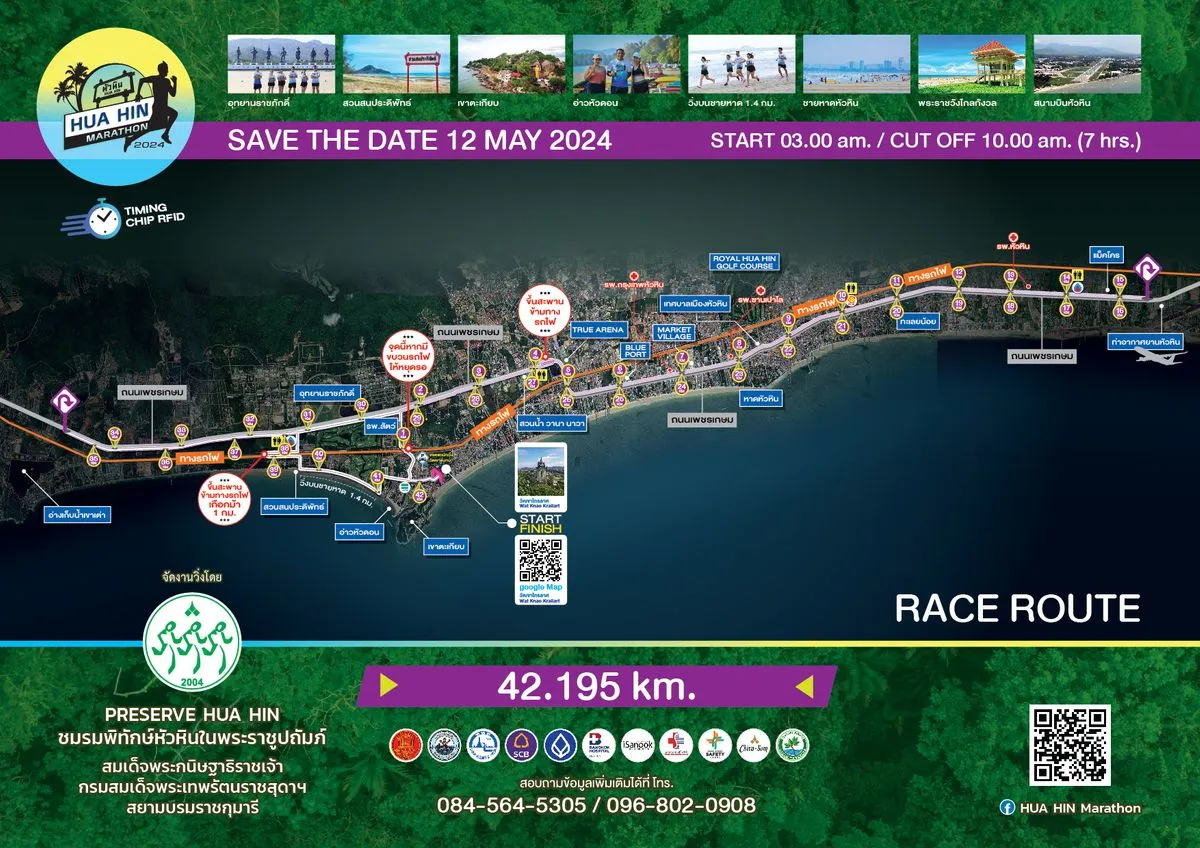The image size is (1200, 848).
Task: Click the Facebook icon beside HUA HIN Marathon
Action: (x=1006, y=808)
